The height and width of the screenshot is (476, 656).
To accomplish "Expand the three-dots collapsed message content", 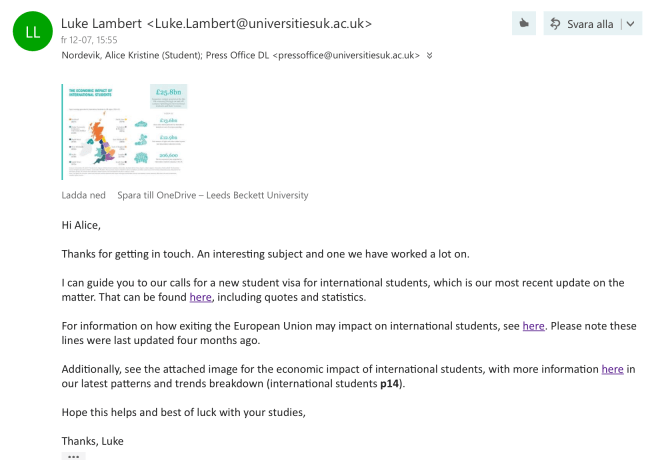I will [x=73, y=457].
